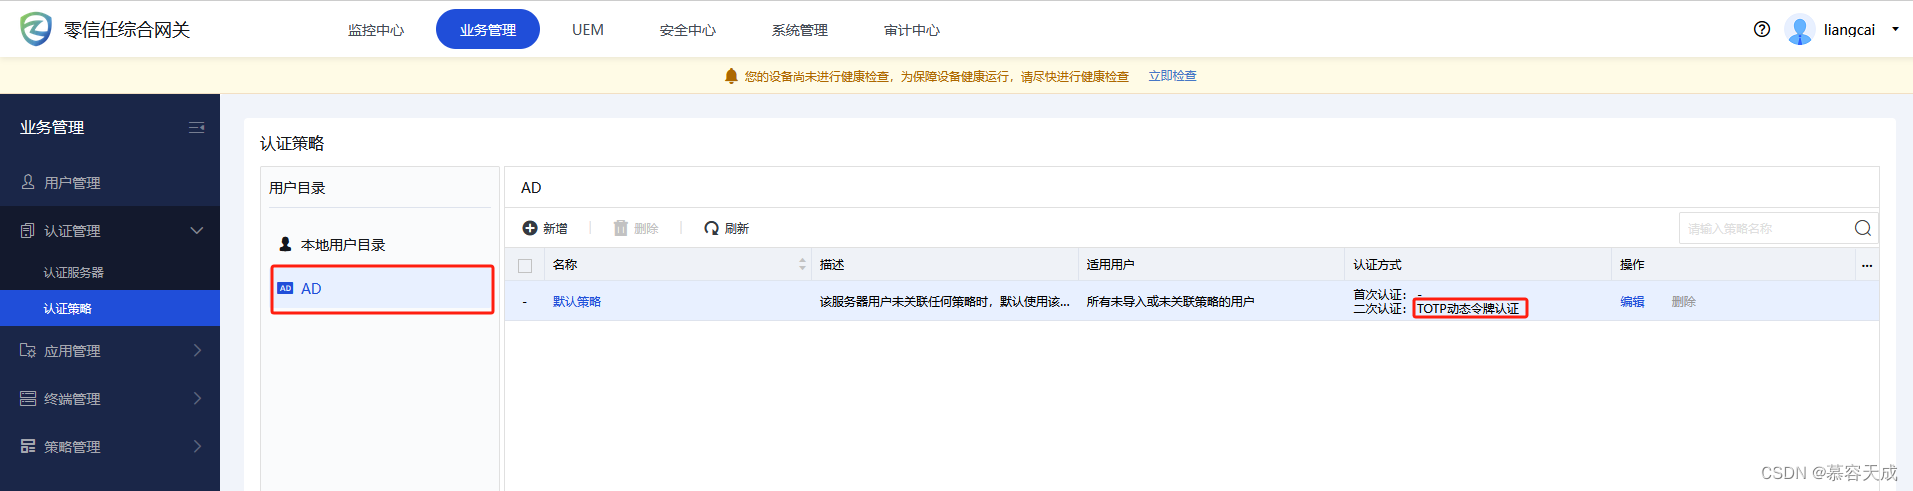Click the Zero Trust gateway logo icon
This screenshot has height=491, width=1913.
pos(36,29)
